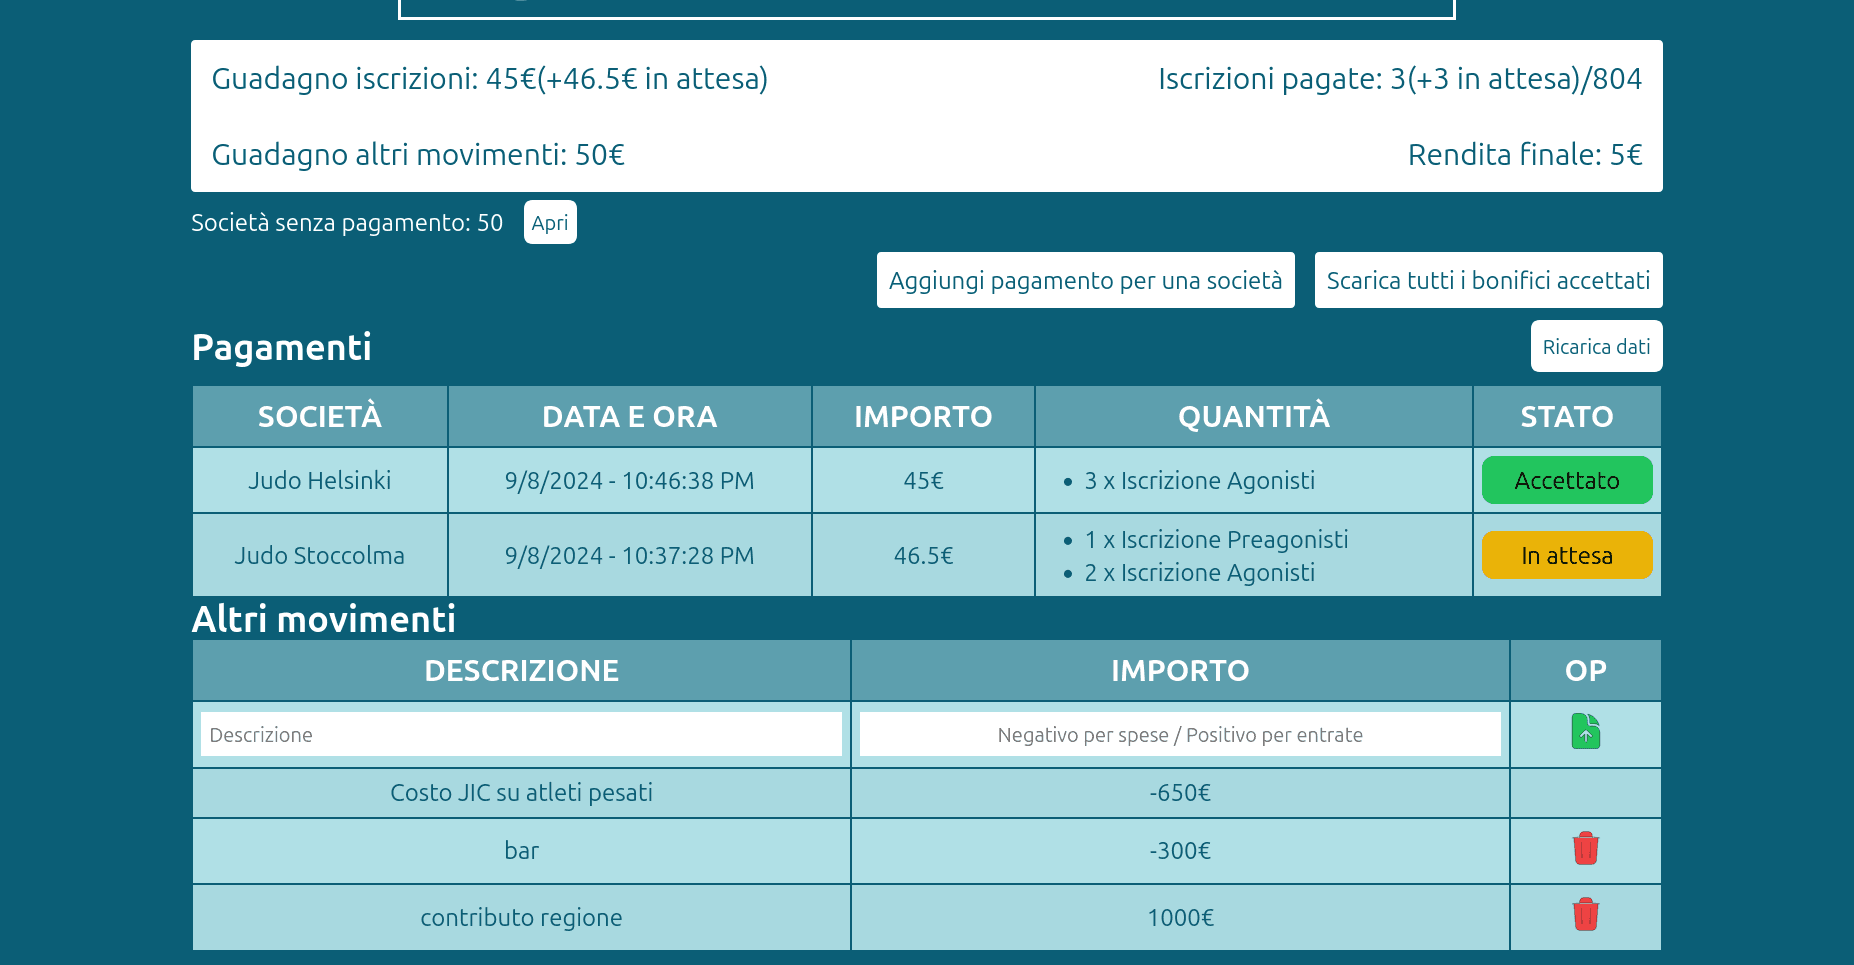Click the QUANTITÀ column header
The height and width of the screenshot is (965, 1854).
tap(1253, 417)
